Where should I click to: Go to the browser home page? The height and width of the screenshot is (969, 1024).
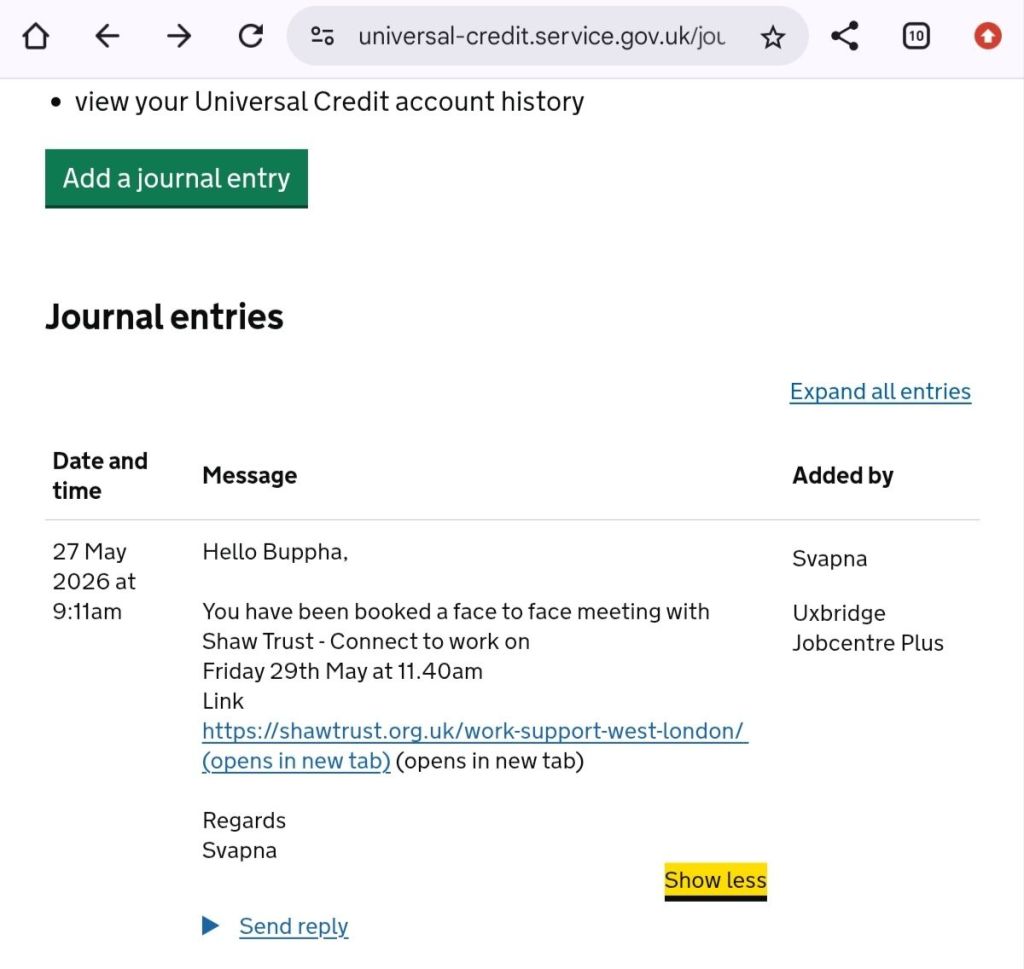(x=36, y=37)
